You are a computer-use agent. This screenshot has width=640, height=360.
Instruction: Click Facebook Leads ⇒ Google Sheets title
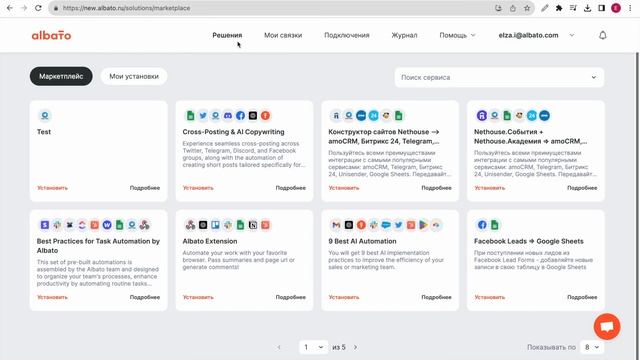(x=529, y=241)
